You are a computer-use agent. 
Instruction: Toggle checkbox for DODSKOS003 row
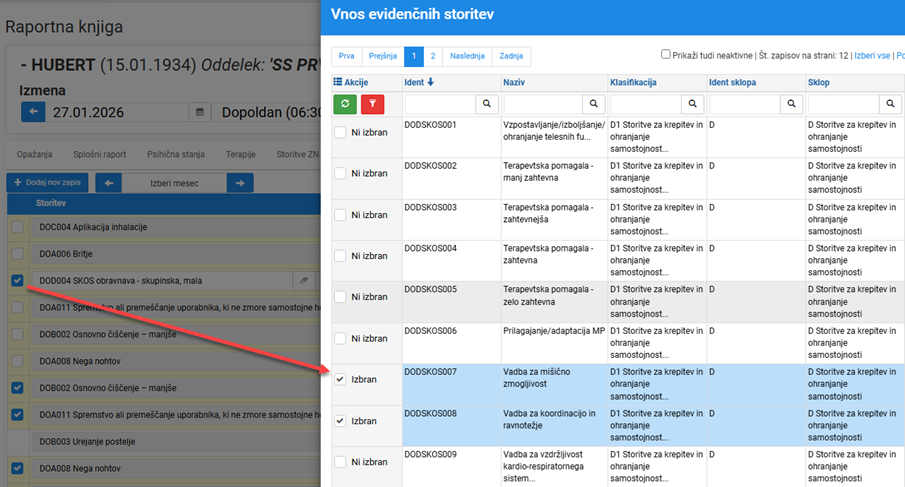coord(340,215)
